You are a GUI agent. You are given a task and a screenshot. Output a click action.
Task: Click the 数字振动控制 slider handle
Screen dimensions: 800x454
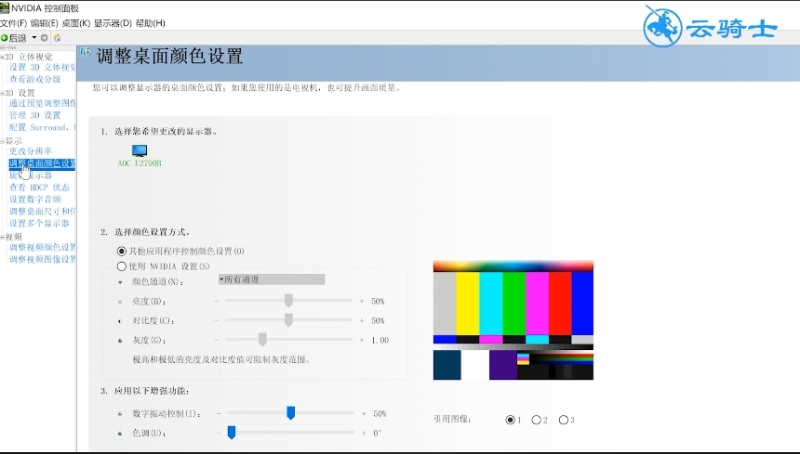pos(291,413)
